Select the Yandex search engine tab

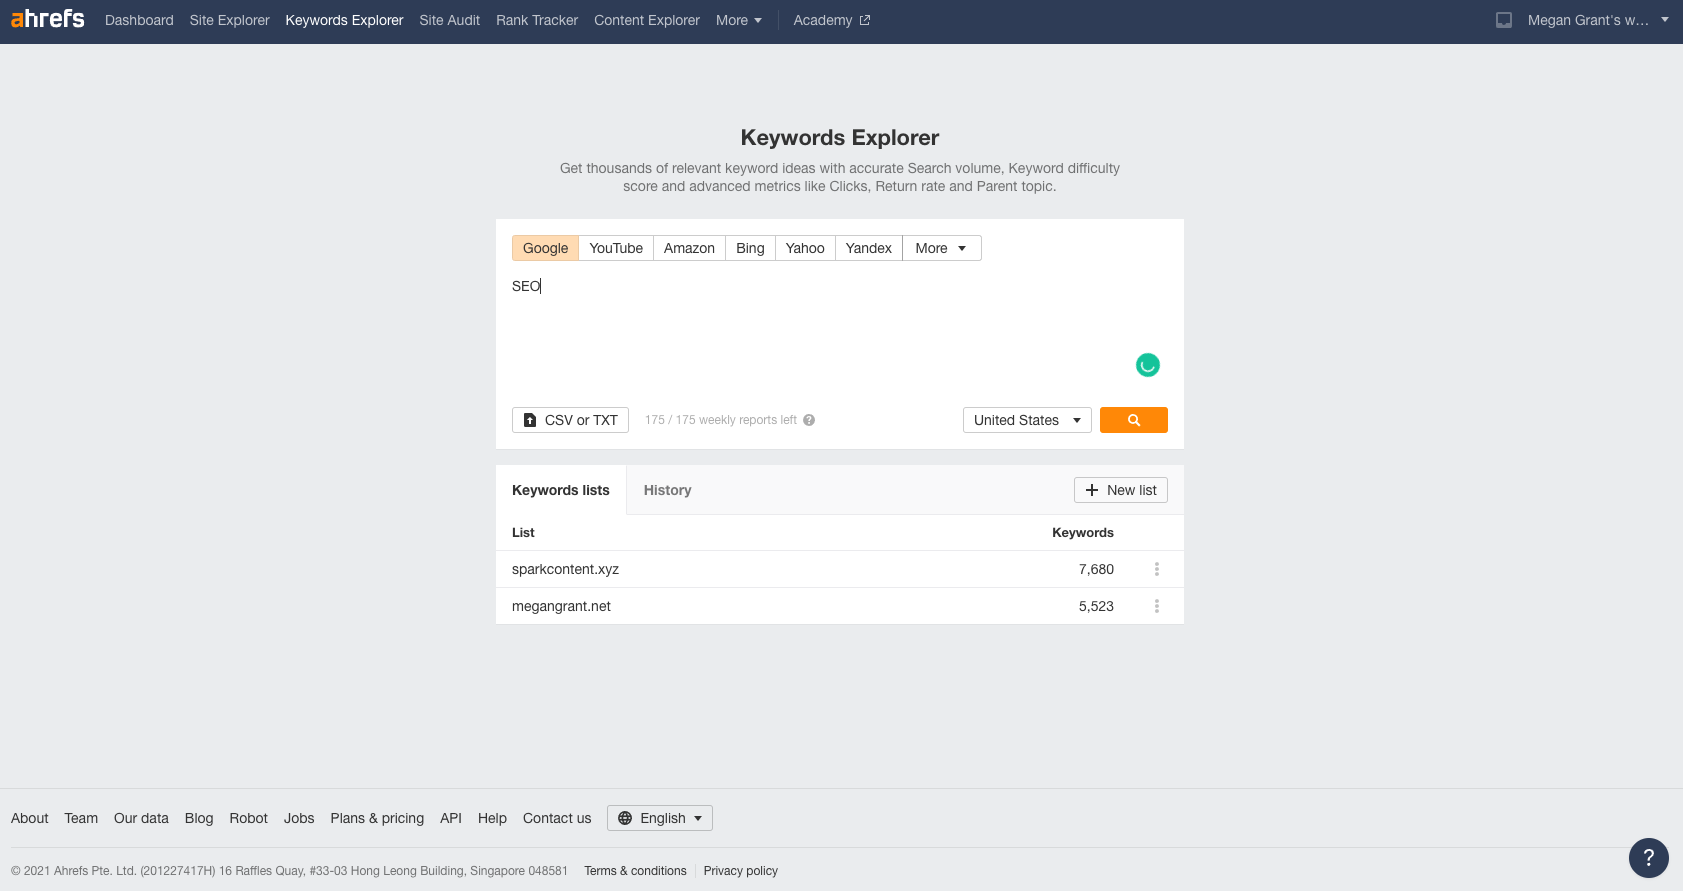pyautogui.click(x=868, y=248)
